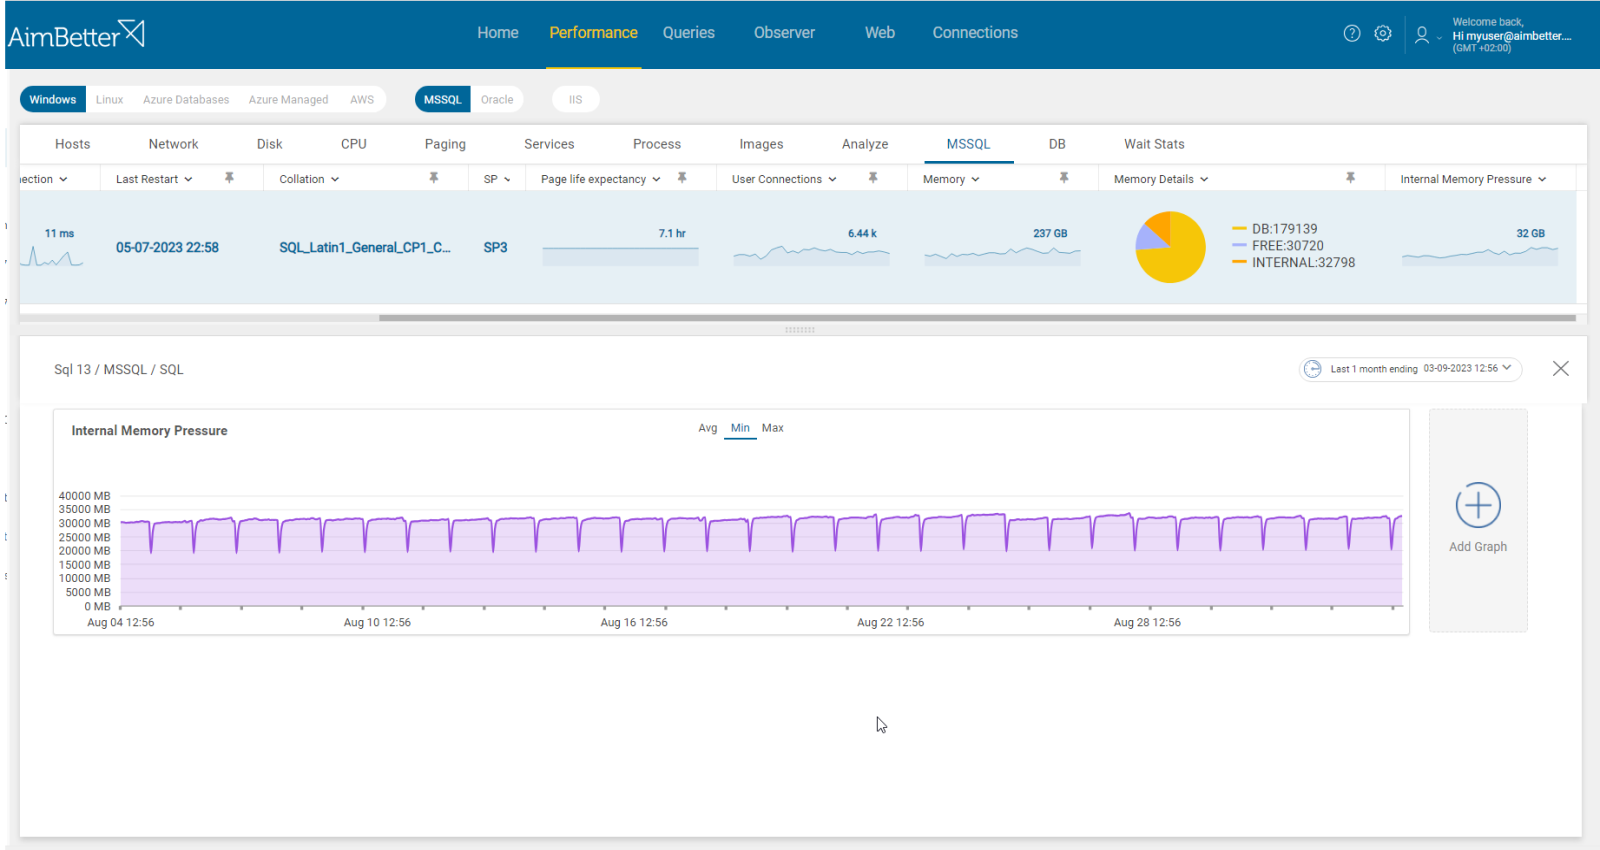1600x850 pixels.
Task: Select the IIS toggle
Action: (575, 99)
